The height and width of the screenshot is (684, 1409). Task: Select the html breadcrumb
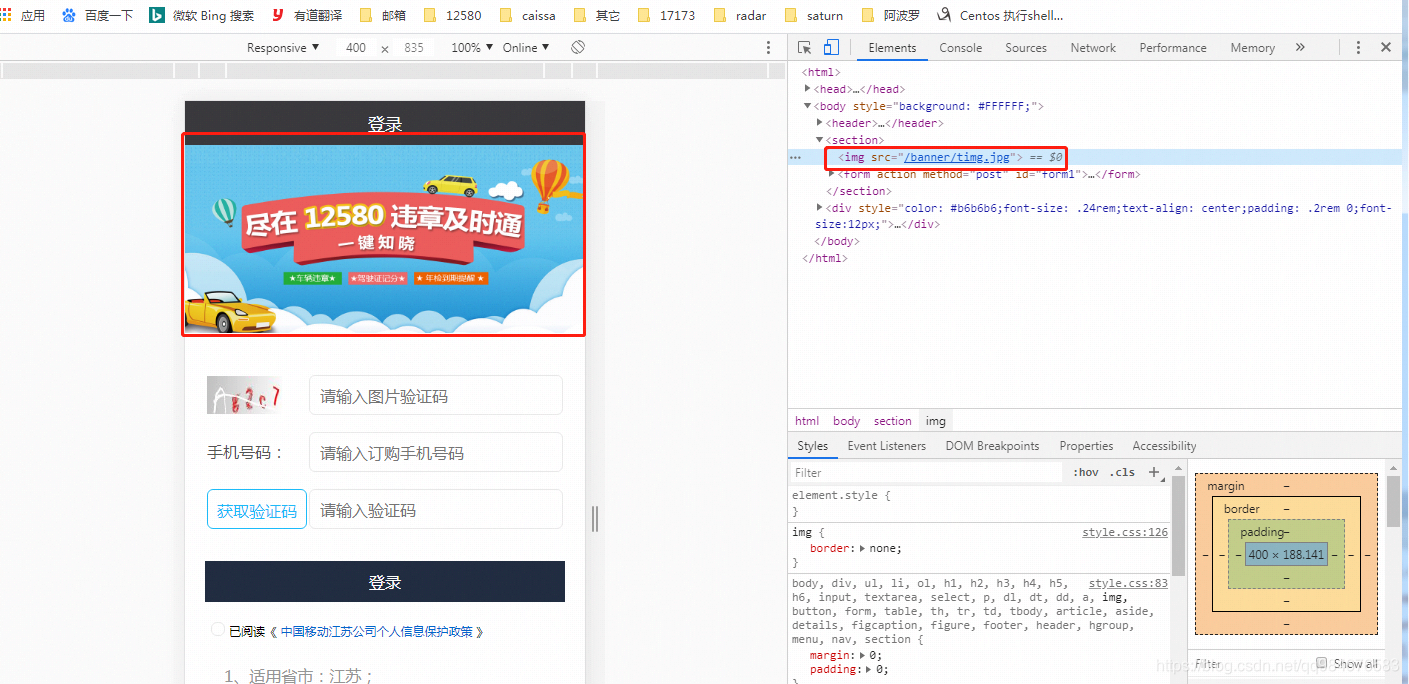807,421
